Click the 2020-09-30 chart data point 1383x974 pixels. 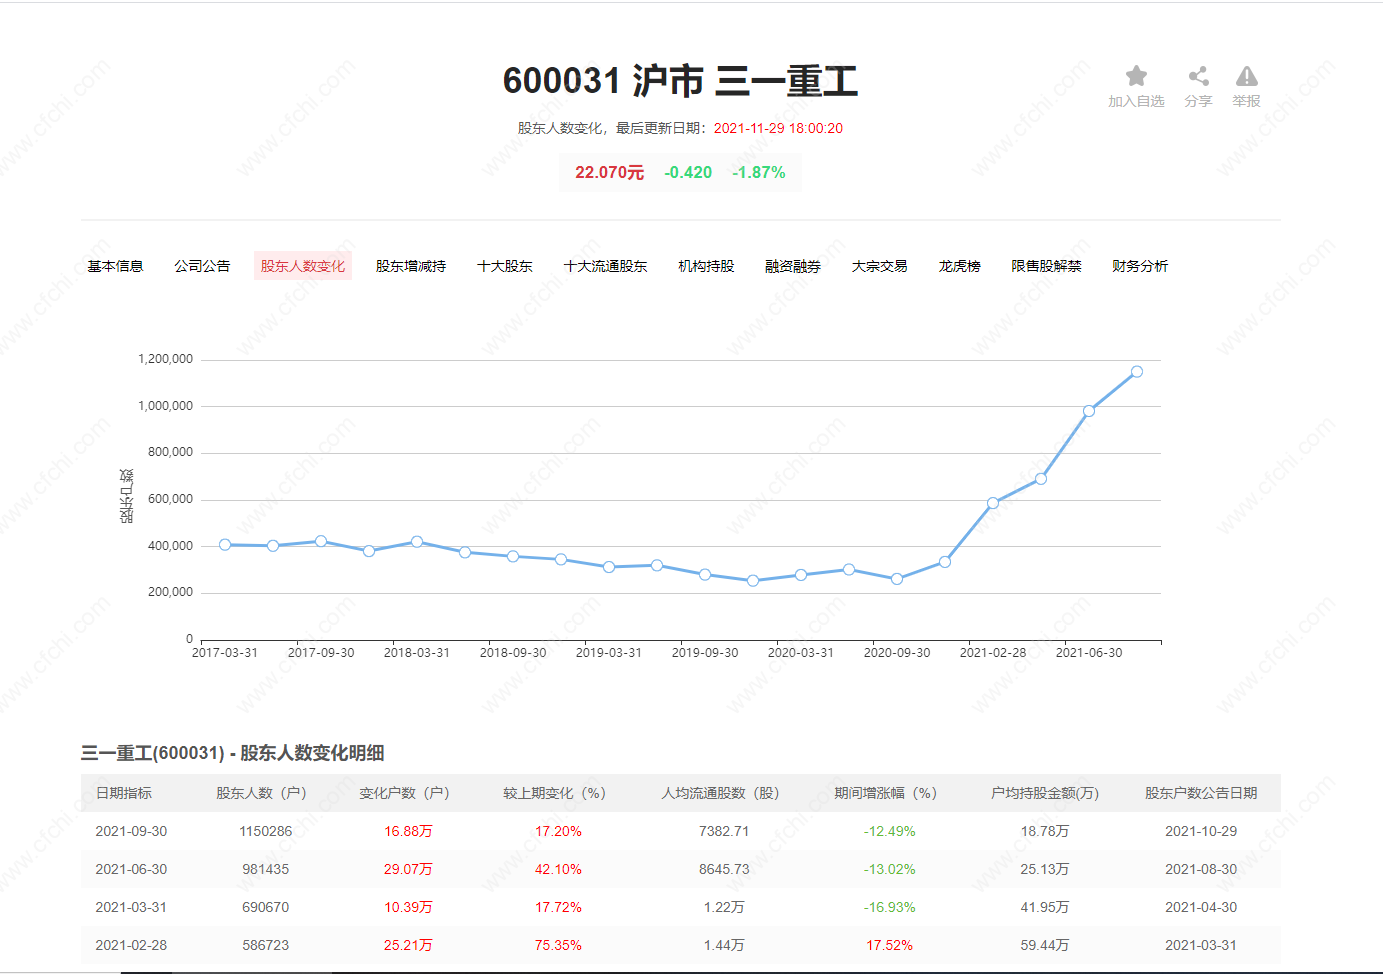click(897, 579)
